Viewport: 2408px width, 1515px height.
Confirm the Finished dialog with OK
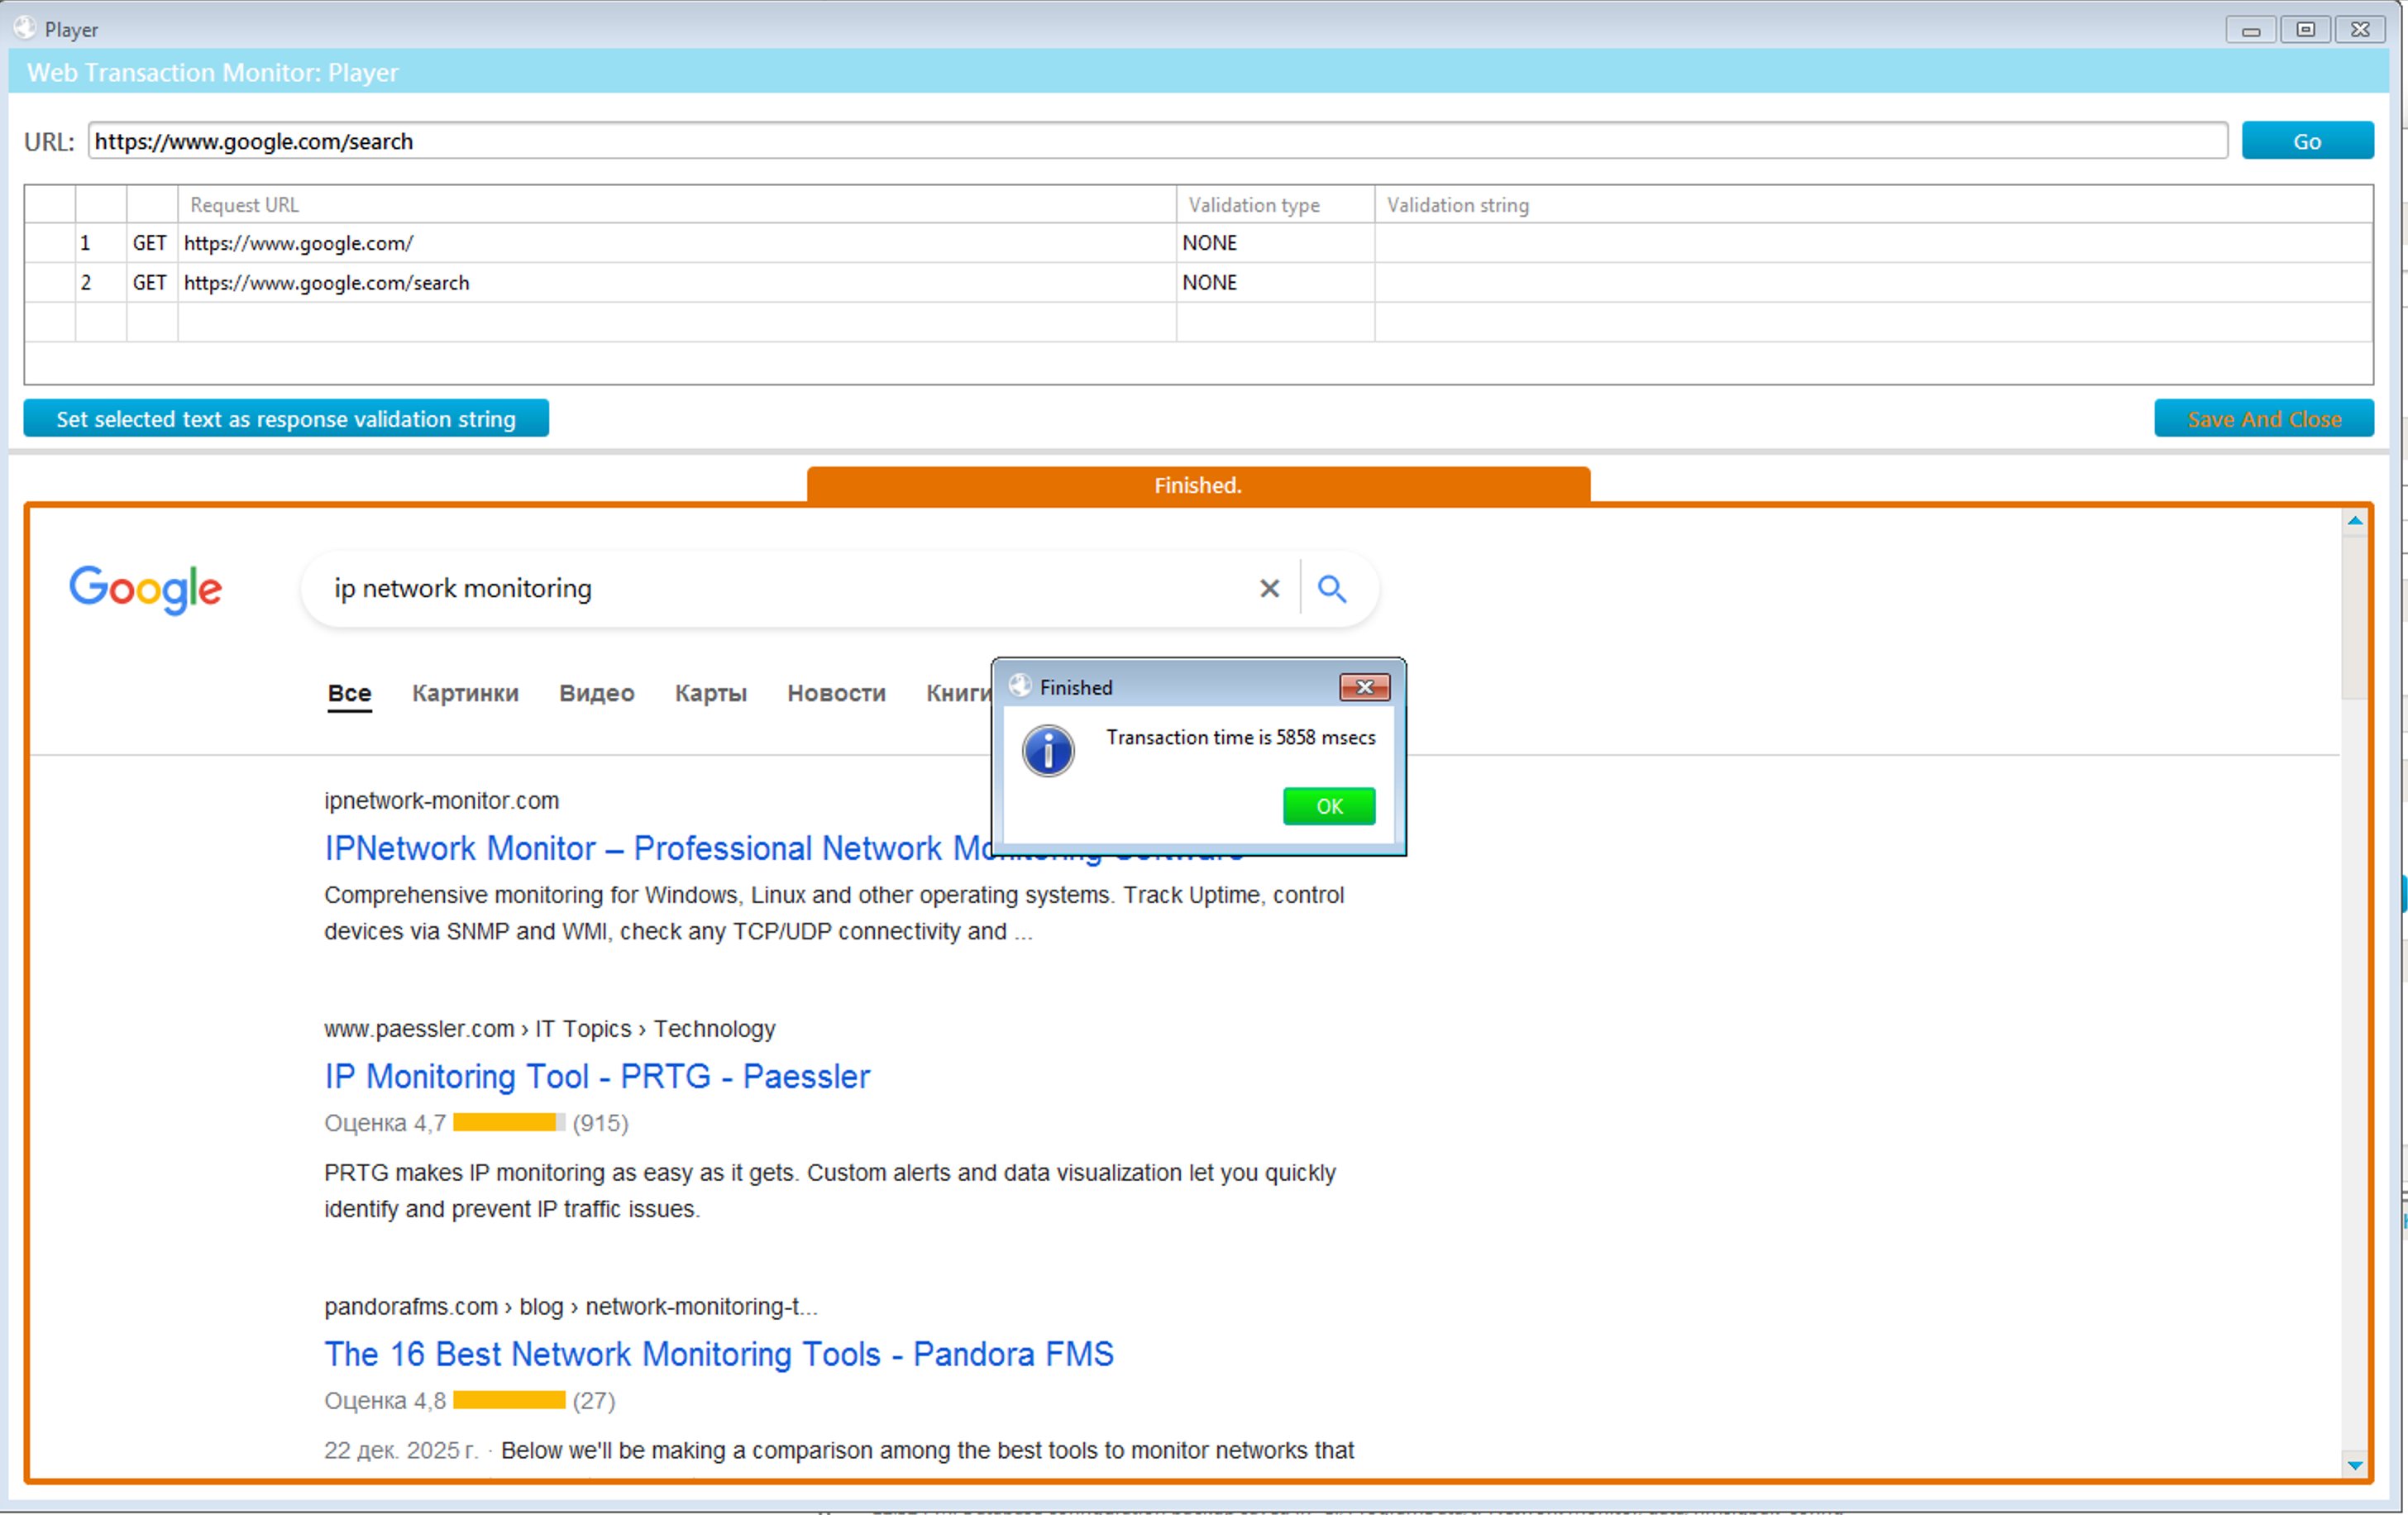(1328, 806)
